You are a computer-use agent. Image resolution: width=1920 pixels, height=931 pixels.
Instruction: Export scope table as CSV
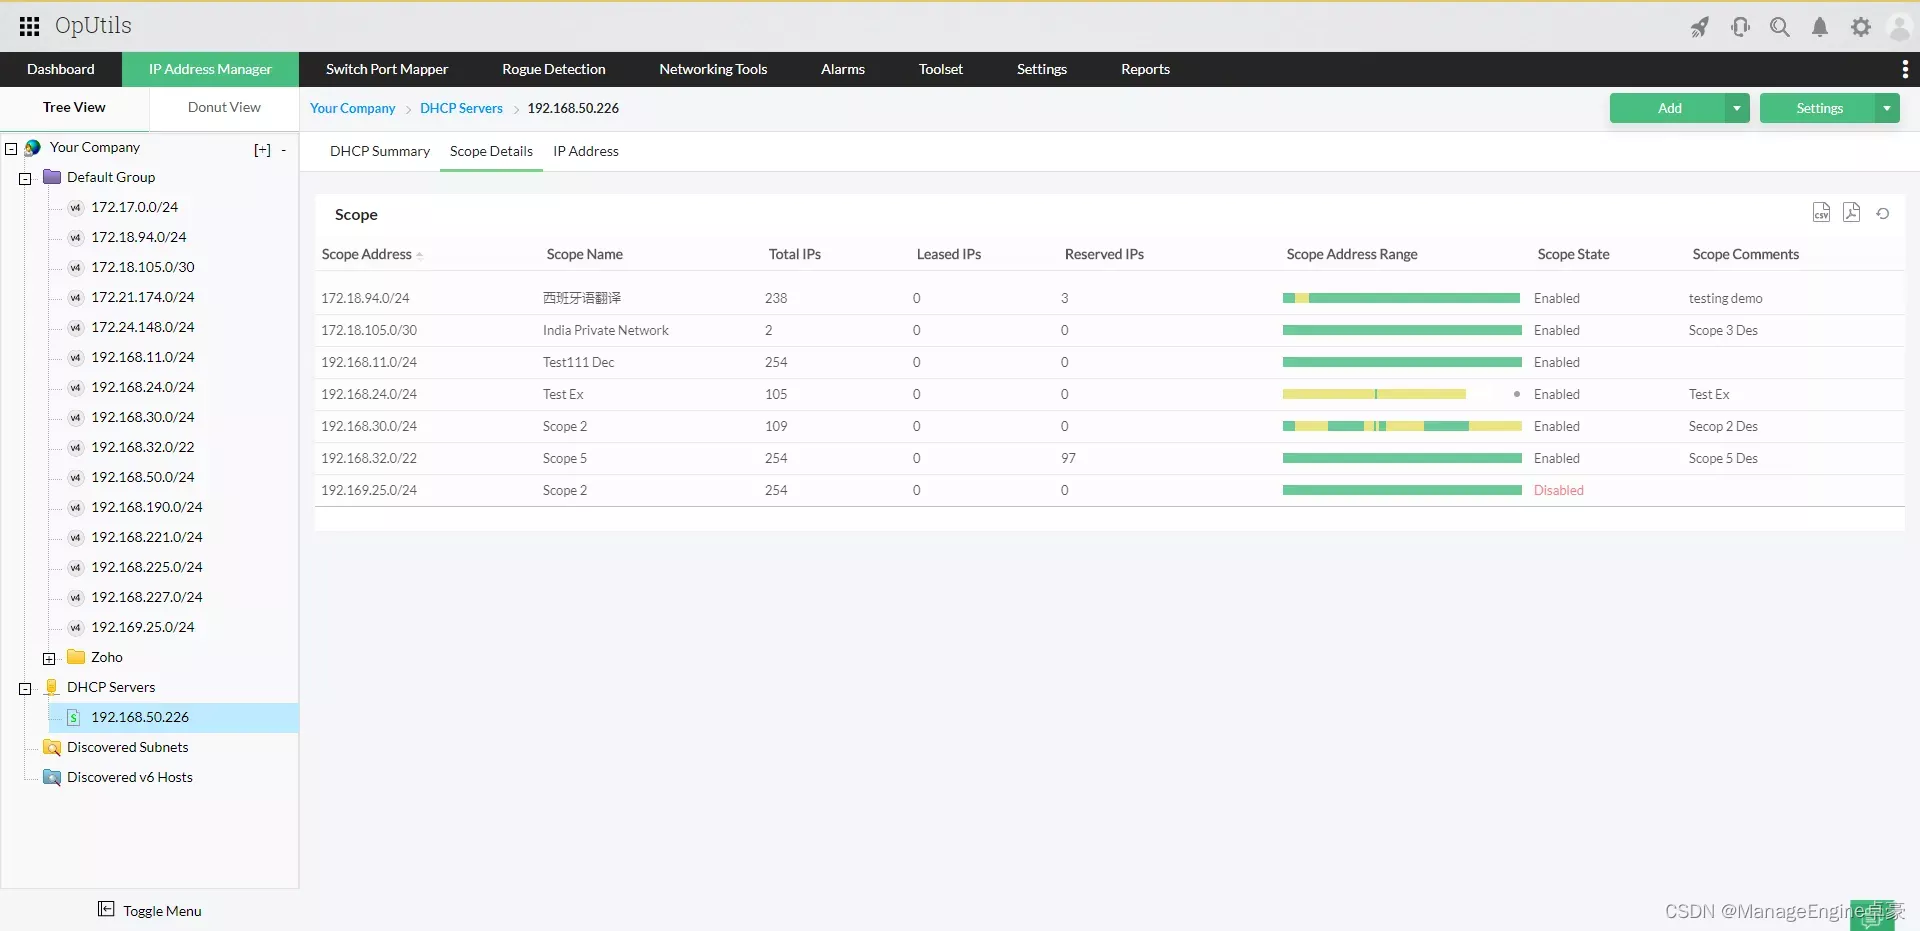(x=1821, y=213)
